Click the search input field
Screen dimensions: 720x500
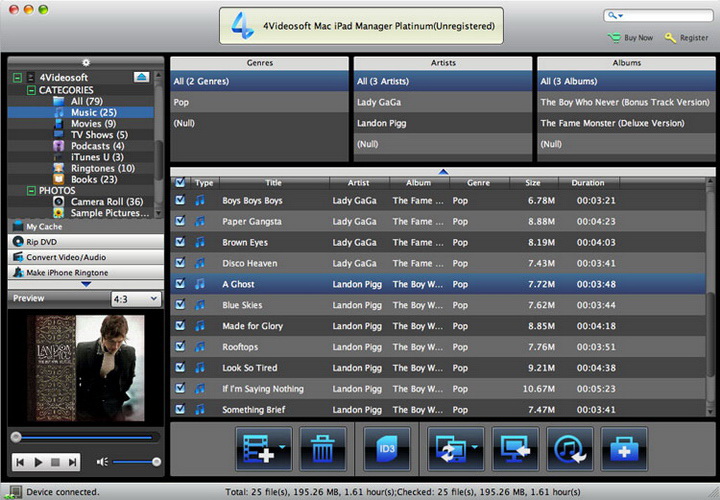pyautogui.click(x=665, y=16)
